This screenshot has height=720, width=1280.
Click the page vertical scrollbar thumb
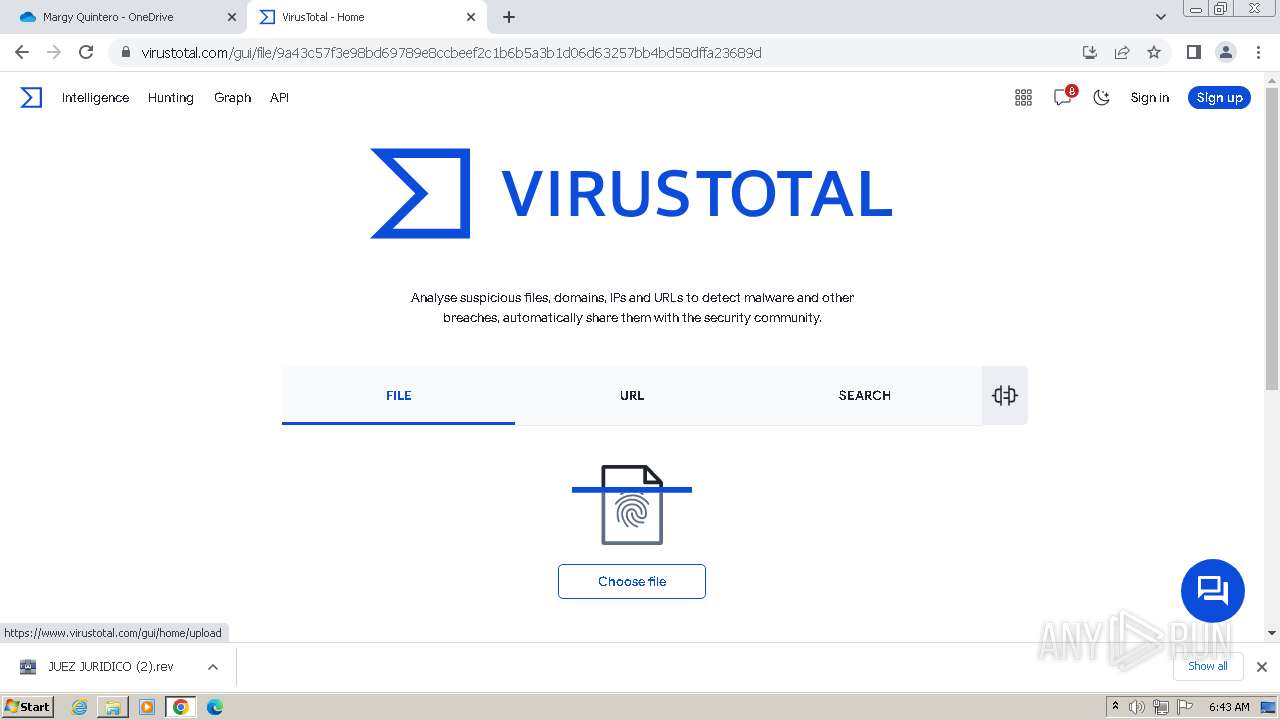point(1272,238)
